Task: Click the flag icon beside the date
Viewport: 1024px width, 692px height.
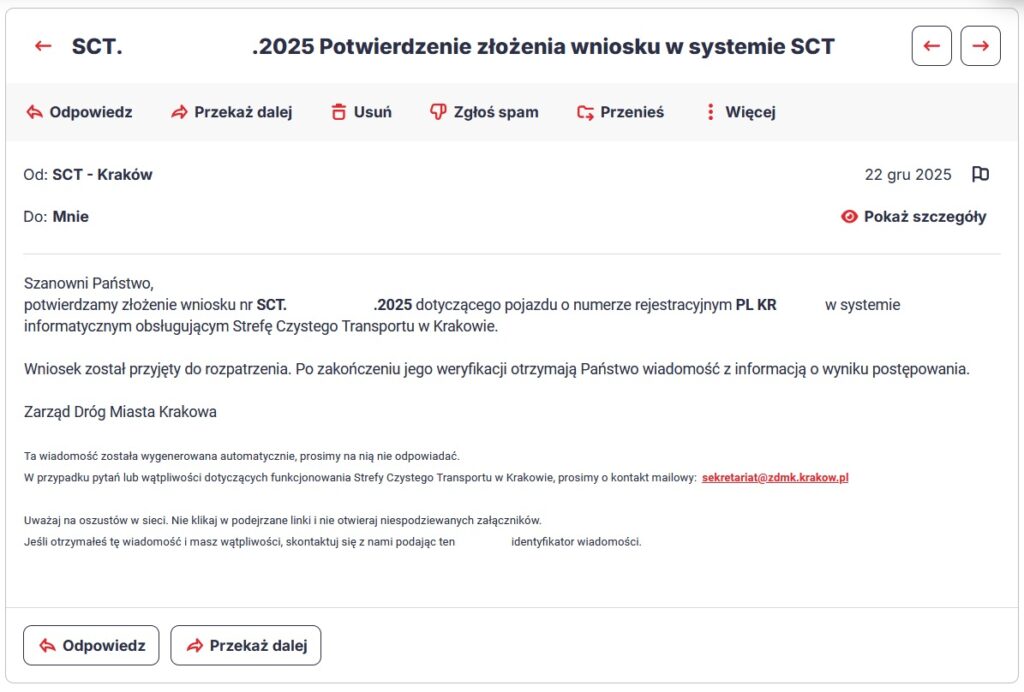Action: (x=980, y=175)
